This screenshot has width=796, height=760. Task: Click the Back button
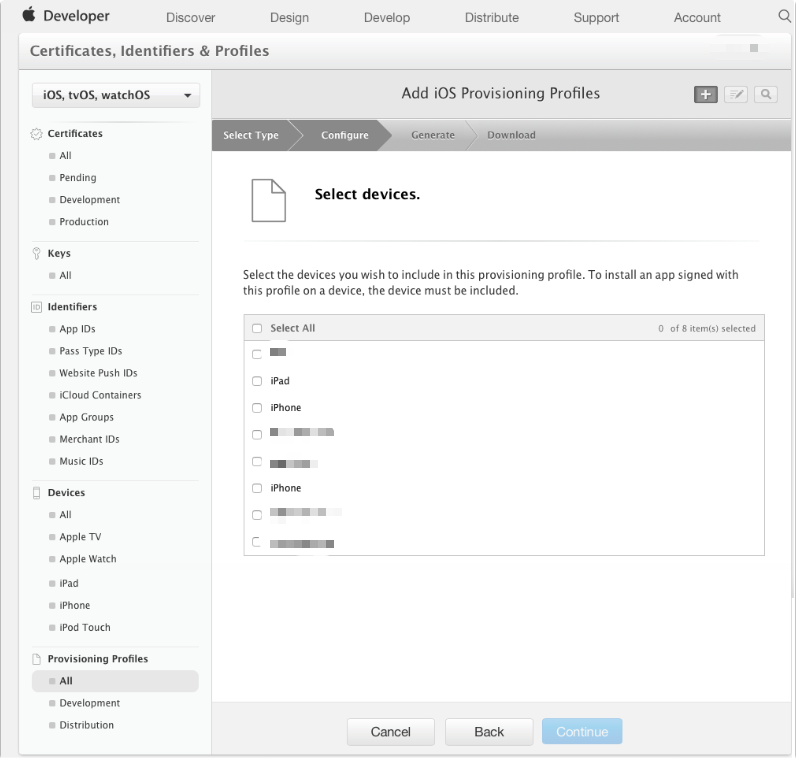[489, 733]
